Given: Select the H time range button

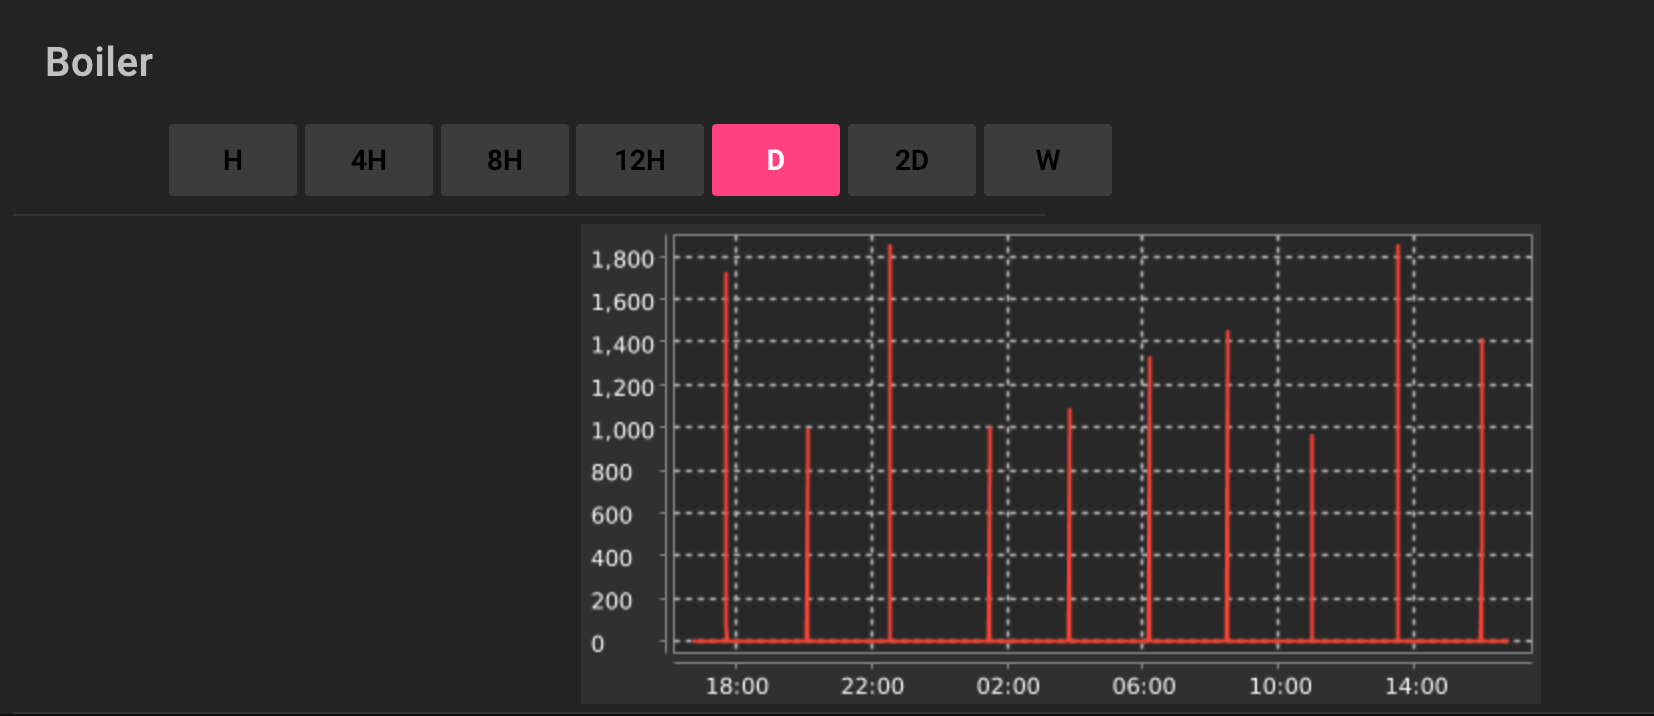Looking at the screenshot, I should click(x=233, y=160).
